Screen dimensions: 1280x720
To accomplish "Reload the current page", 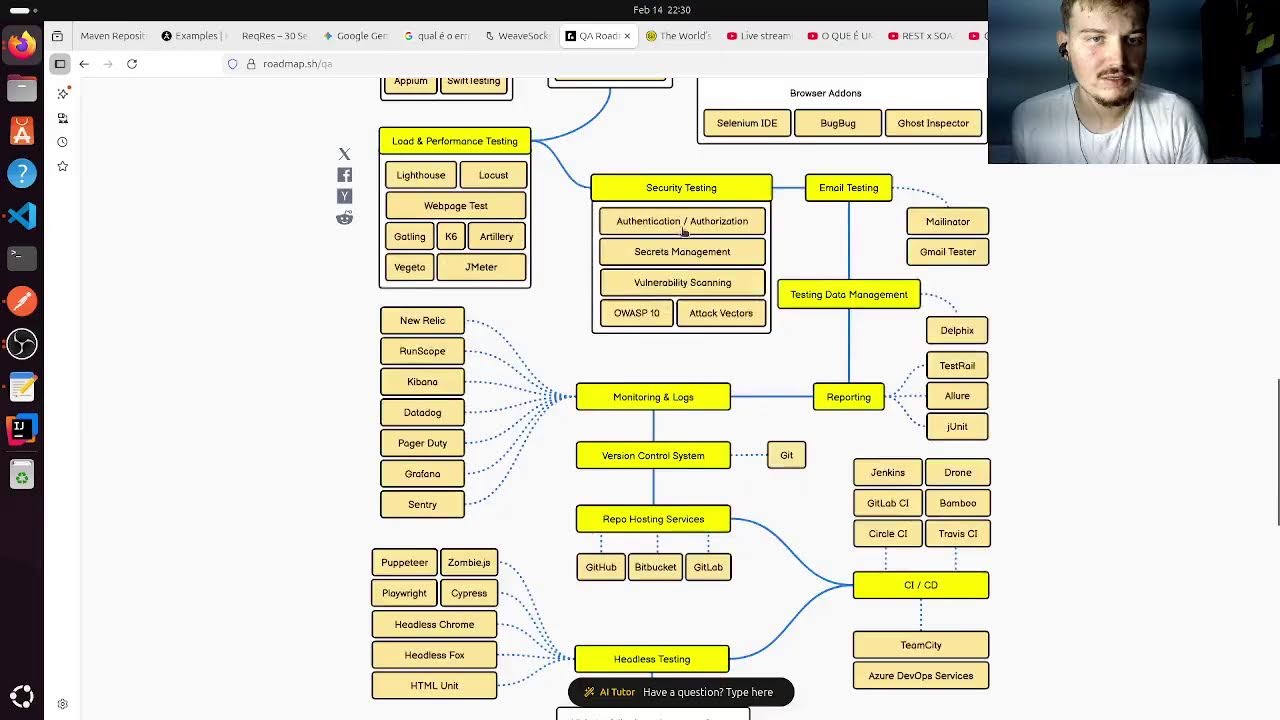I will click(132, 64).
